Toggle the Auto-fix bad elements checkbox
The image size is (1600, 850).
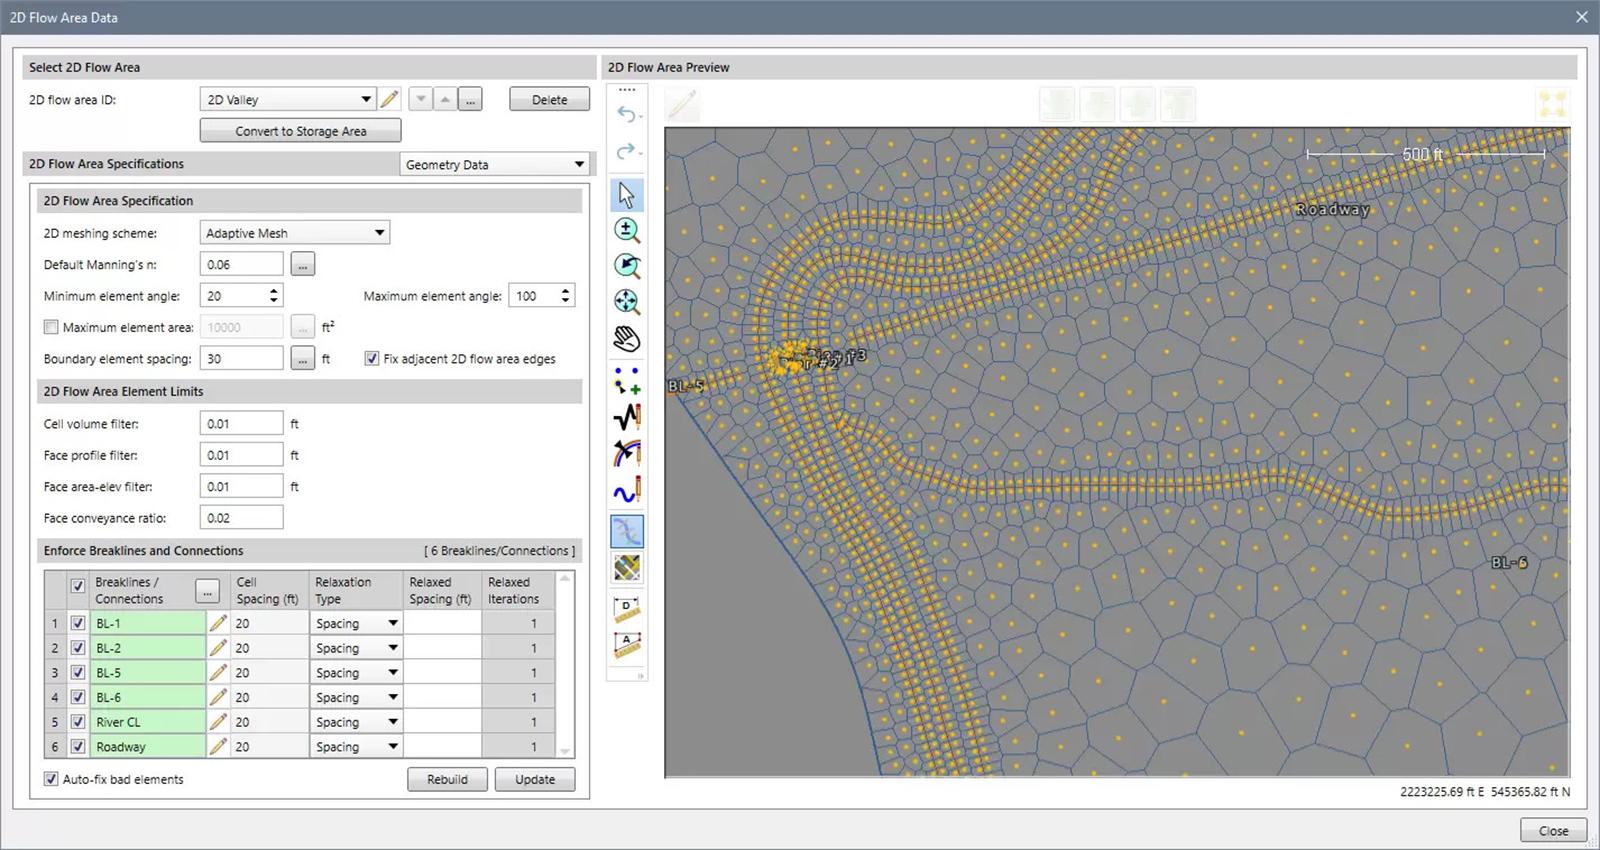point(51,779)
